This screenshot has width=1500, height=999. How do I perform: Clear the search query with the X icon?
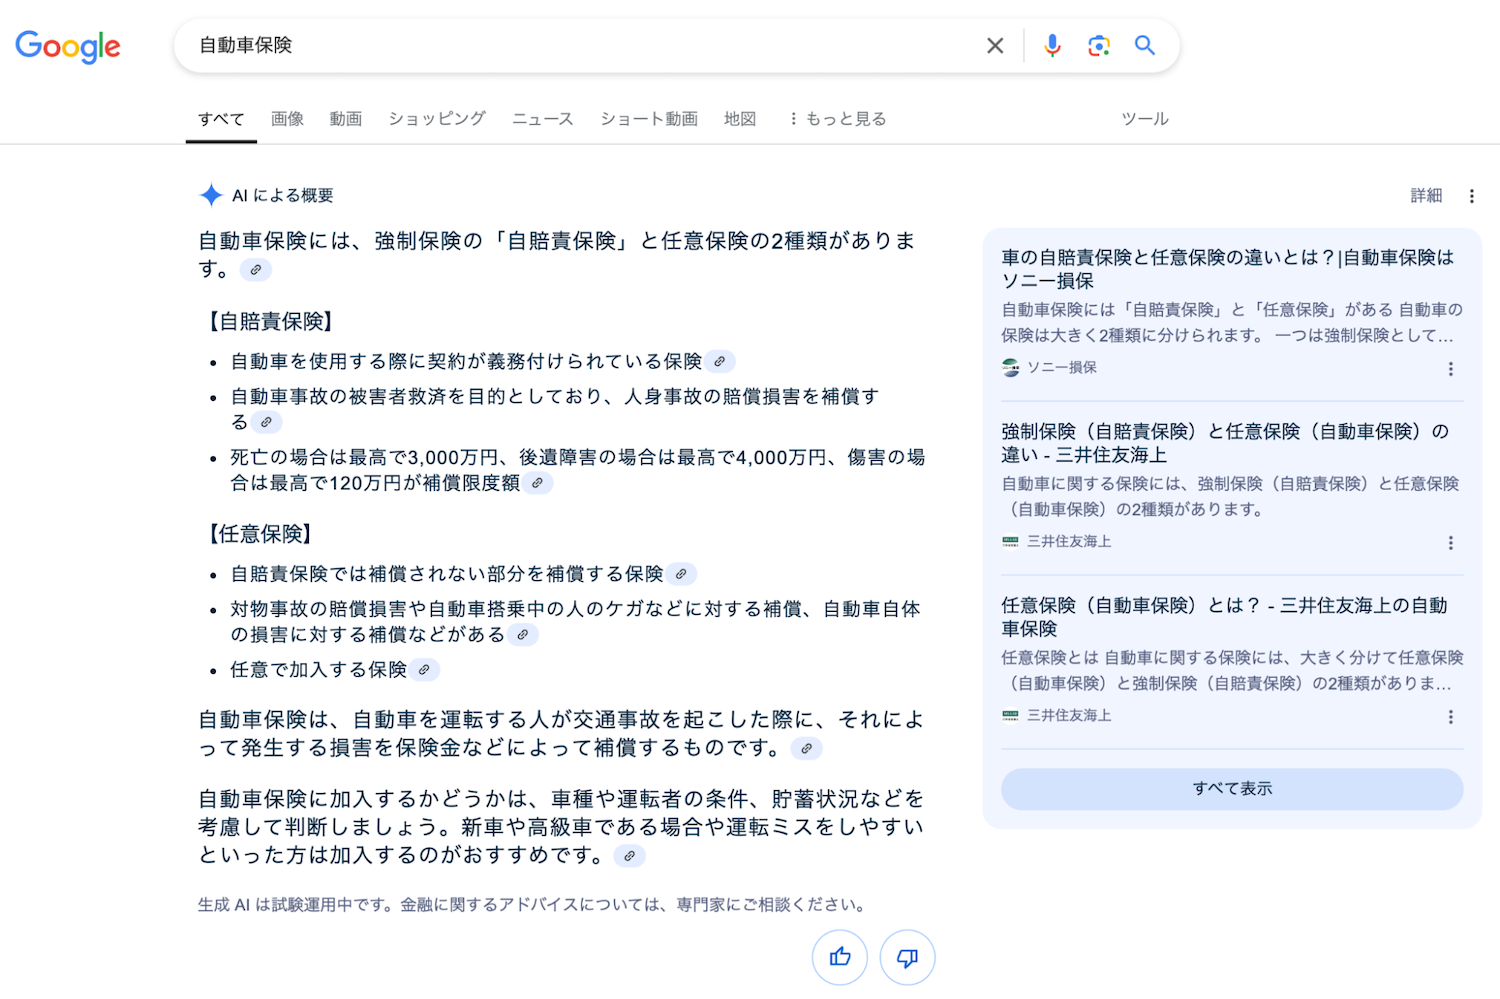tap(995, 45)
